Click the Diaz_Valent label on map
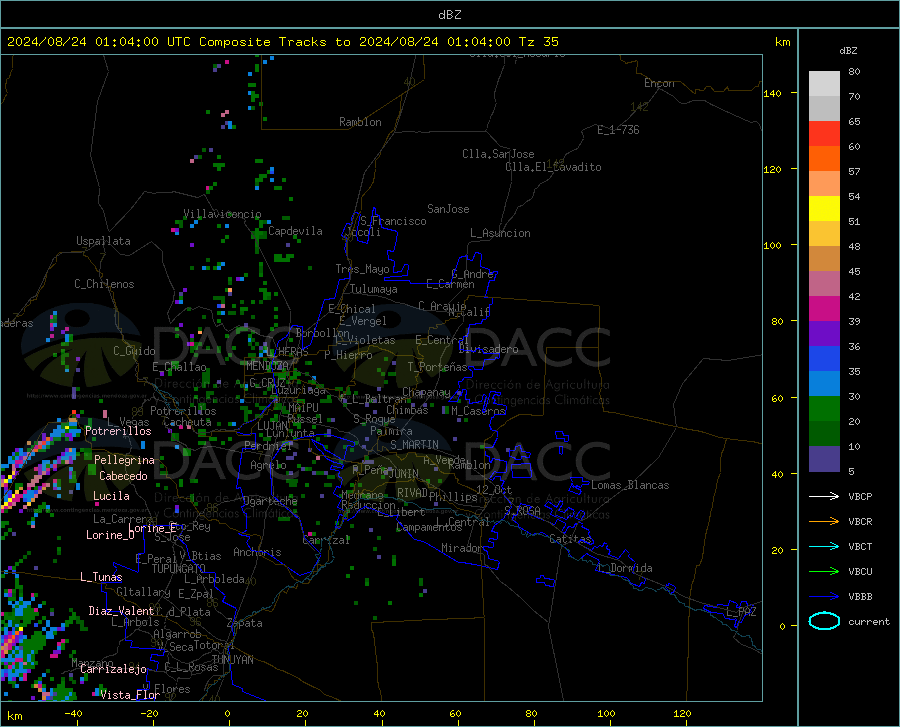 (x=121, y=611)
